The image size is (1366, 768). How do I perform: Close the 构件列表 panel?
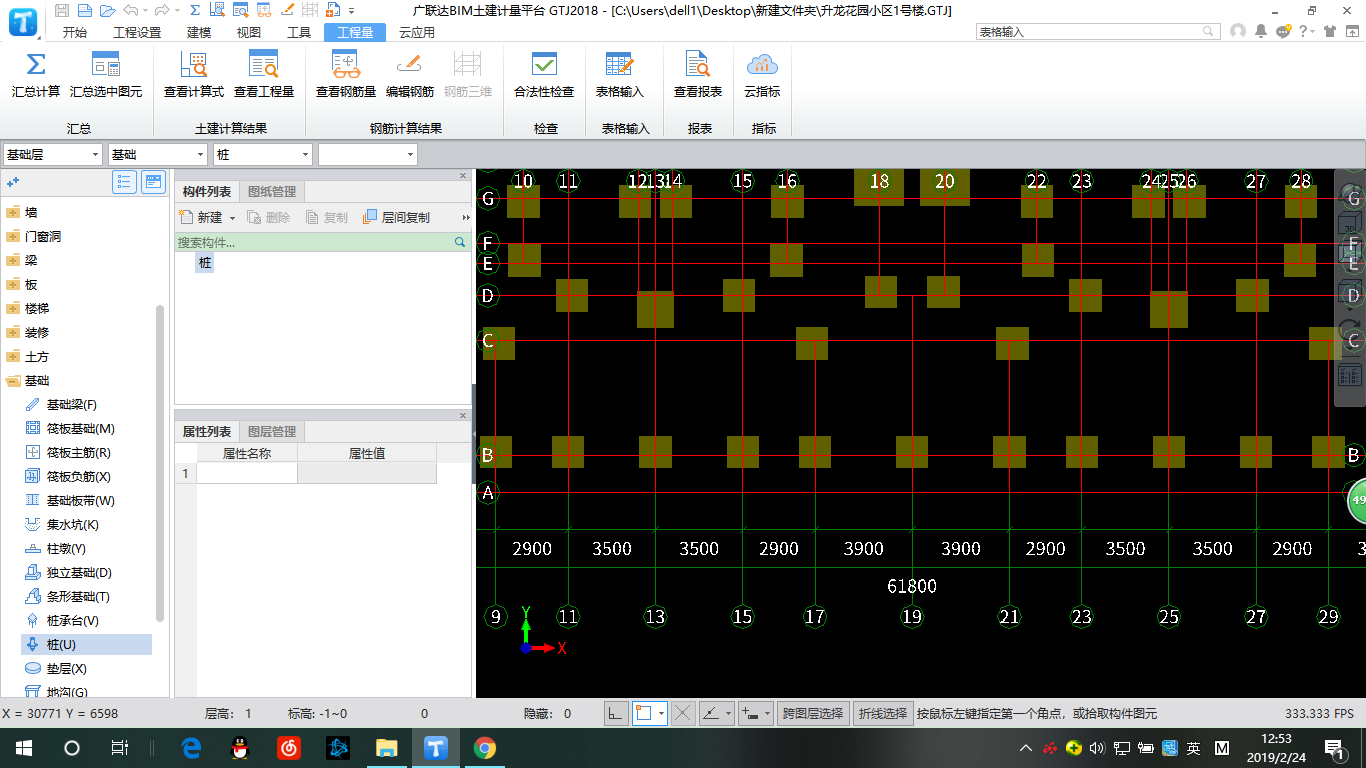(463, 176)
